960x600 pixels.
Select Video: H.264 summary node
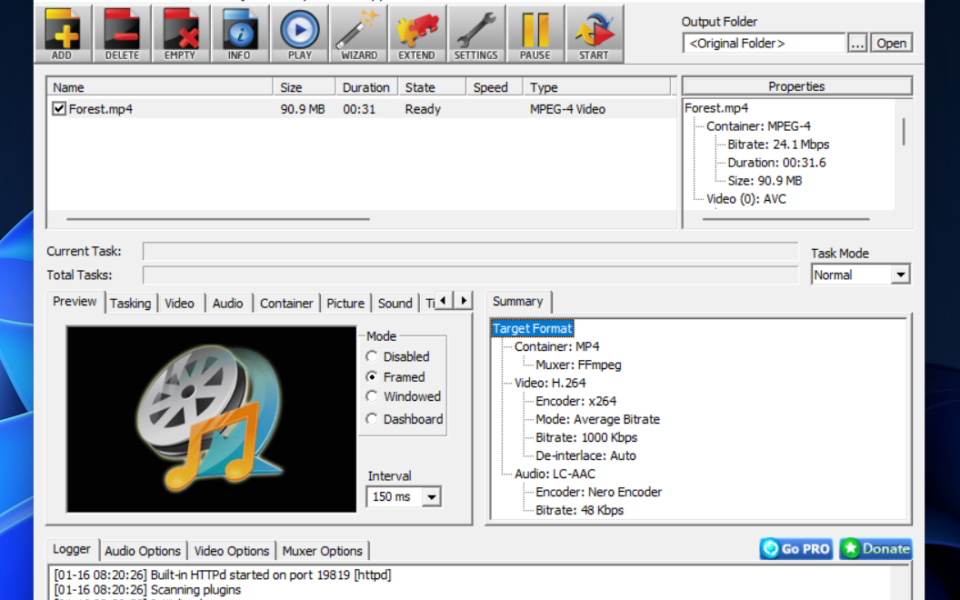(550, 383)
